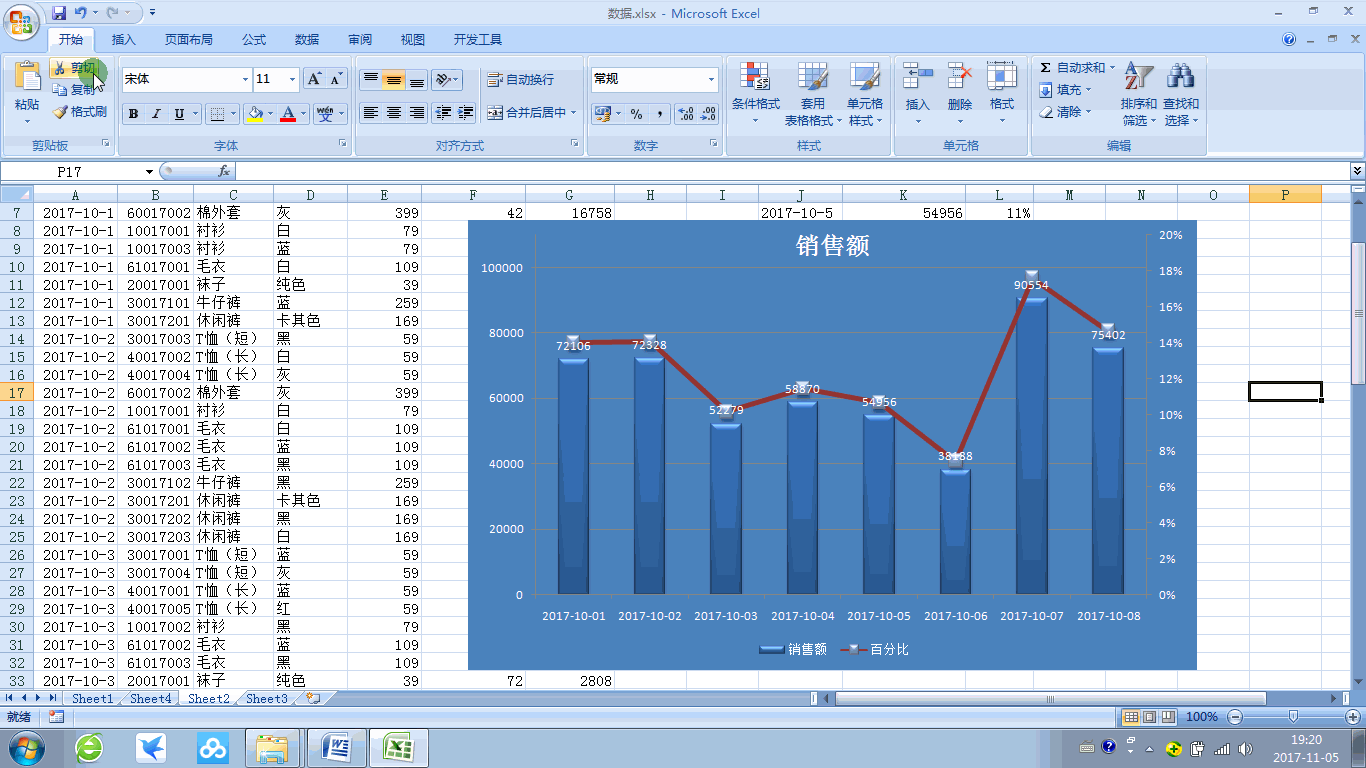
Task: Open the font size dropdown
Action: pyautogui.click(x=293, y=79)
